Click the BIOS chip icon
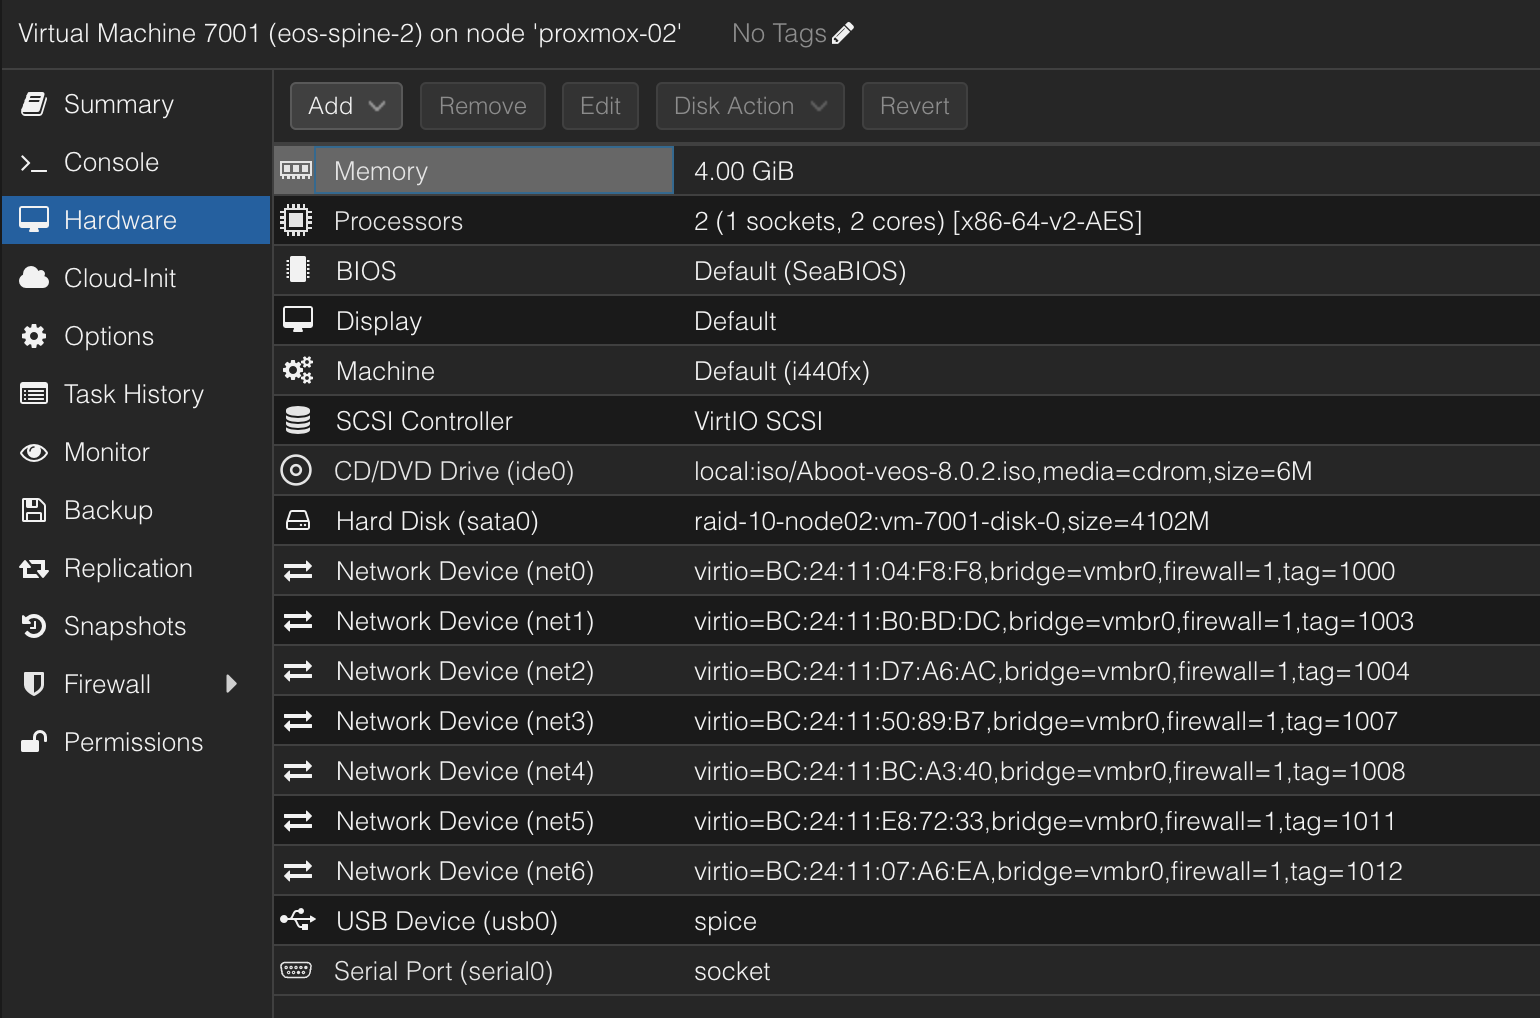The image size is (1540, 1018). tap(297, 270)
